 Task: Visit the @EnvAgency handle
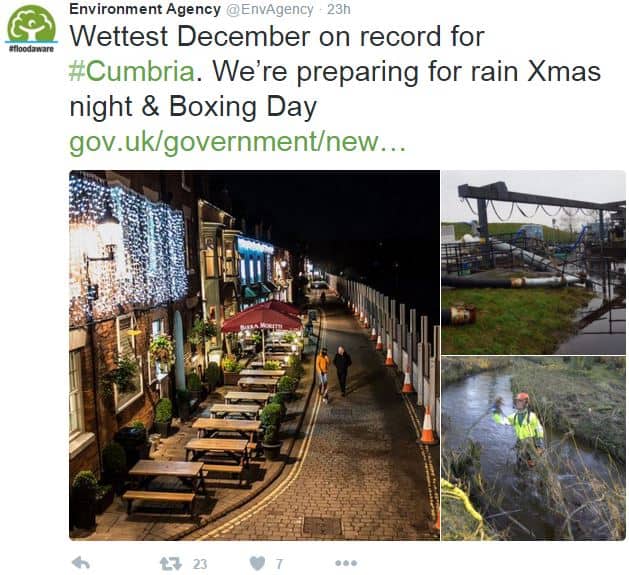[270, 9]
